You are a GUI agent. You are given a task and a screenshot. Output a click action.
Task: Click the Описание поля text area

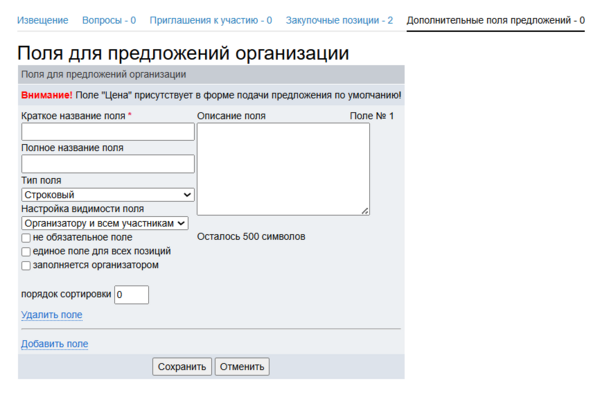click(x=283, y=169)
